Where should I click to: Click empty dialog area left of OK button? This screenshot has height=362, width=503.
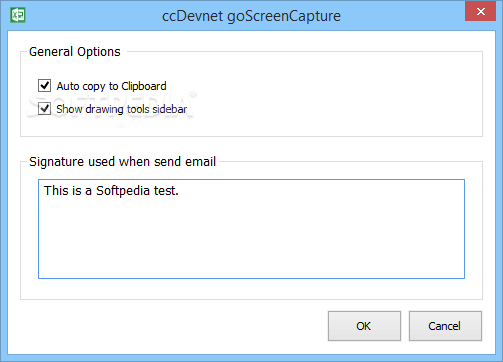[x=167, y=327]
